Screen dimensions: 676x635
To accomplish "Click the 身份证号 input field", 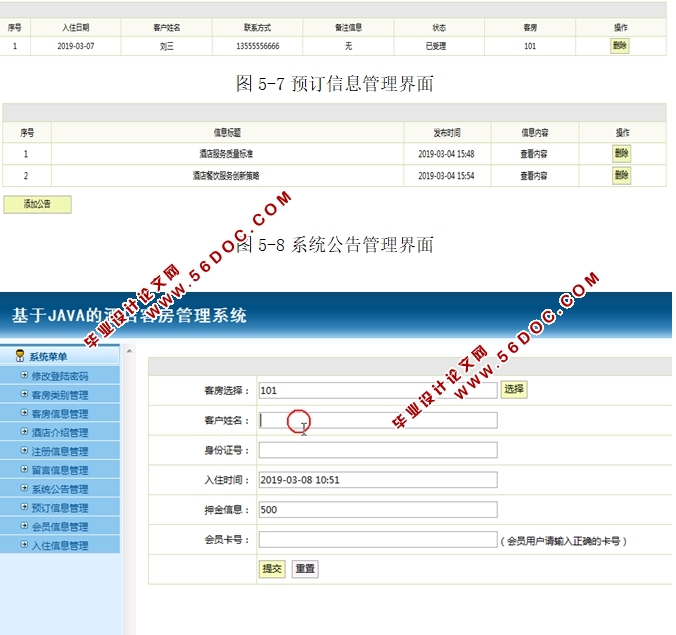I will click(x=378, y=450).
